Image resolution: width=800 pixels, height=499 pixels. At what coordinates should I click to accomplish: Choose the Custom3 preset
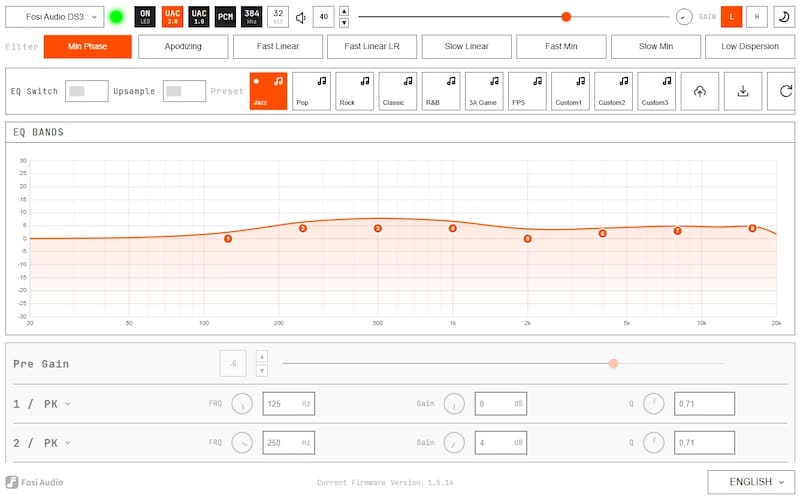tap(656, 91)
